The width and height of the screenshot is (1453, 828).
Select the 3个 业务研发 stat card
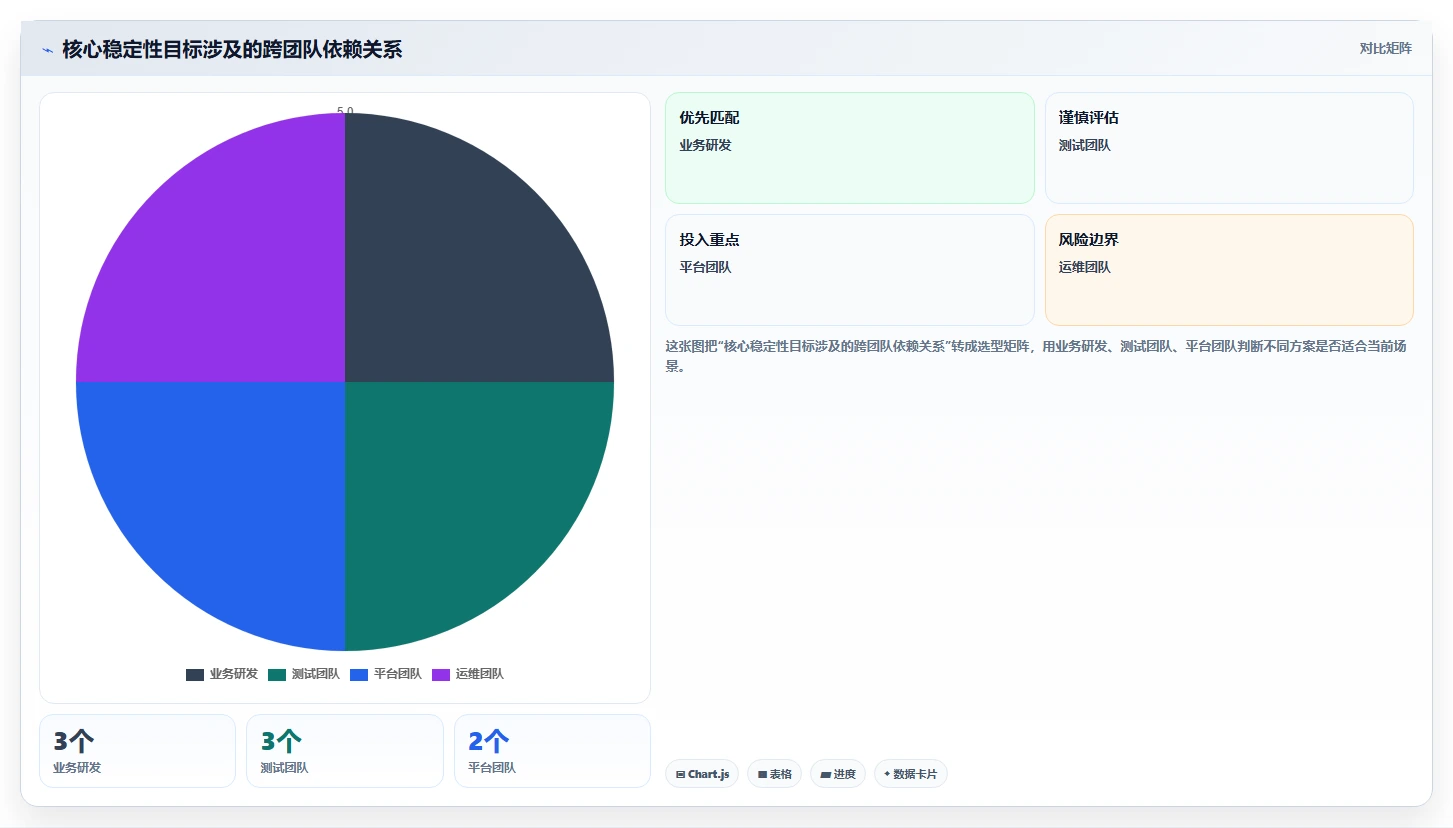pyautogui.click(x=137, y=751)
